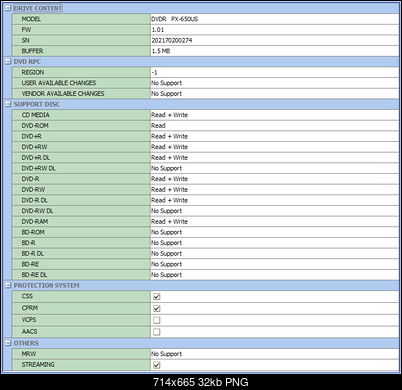Select the DVD-RAM row label
402x390 pixels.
(x=35, y=222)
